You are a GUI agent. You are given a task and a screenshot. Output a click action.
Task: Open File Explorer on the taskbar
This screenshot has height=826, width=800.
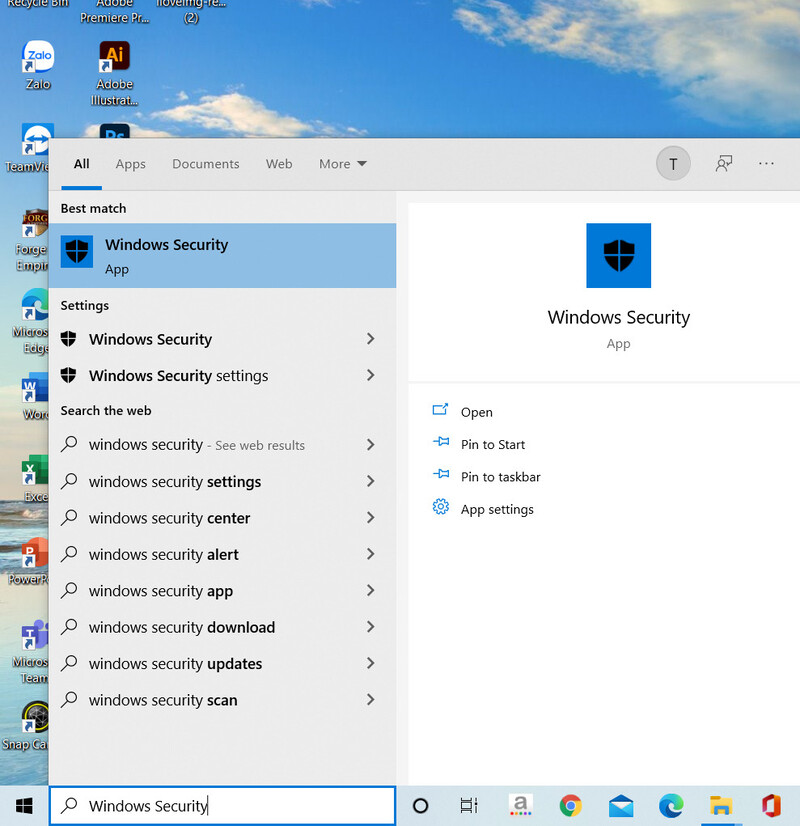(720, 805)
